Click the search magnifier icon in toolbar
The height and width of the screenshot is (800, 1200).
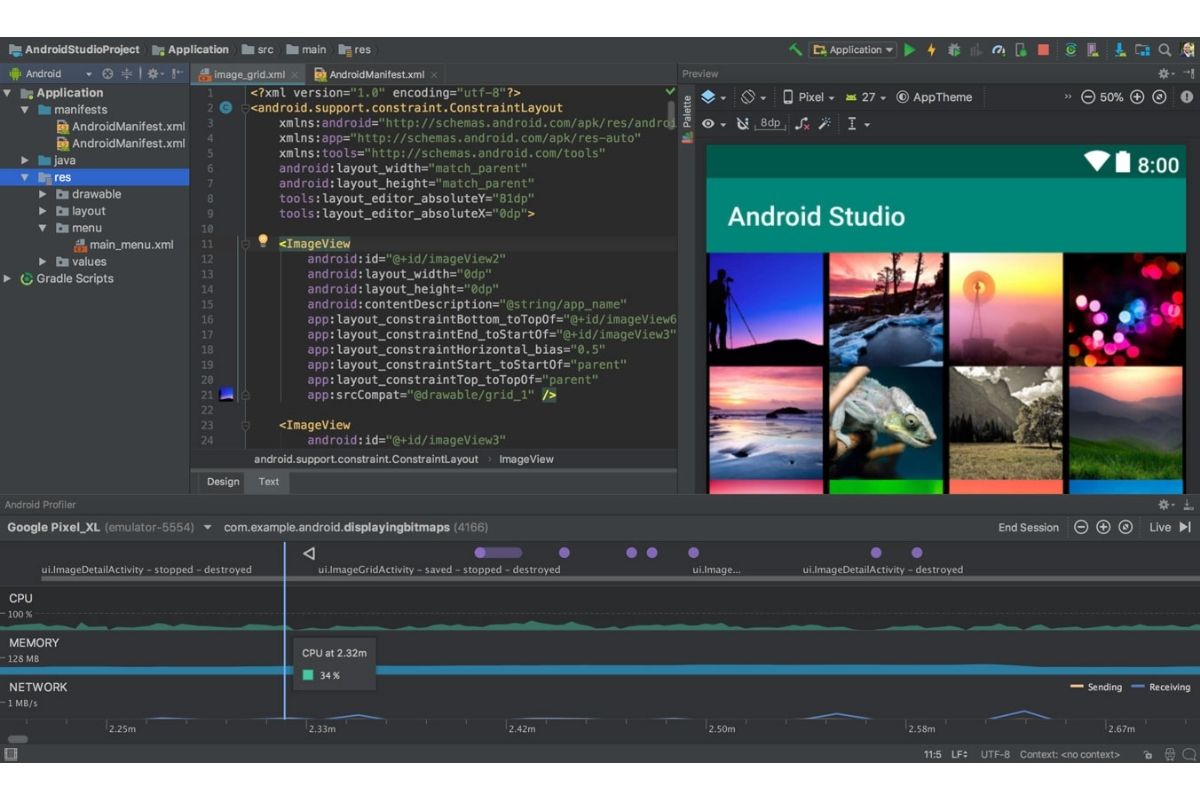[x=1165, y=49]
